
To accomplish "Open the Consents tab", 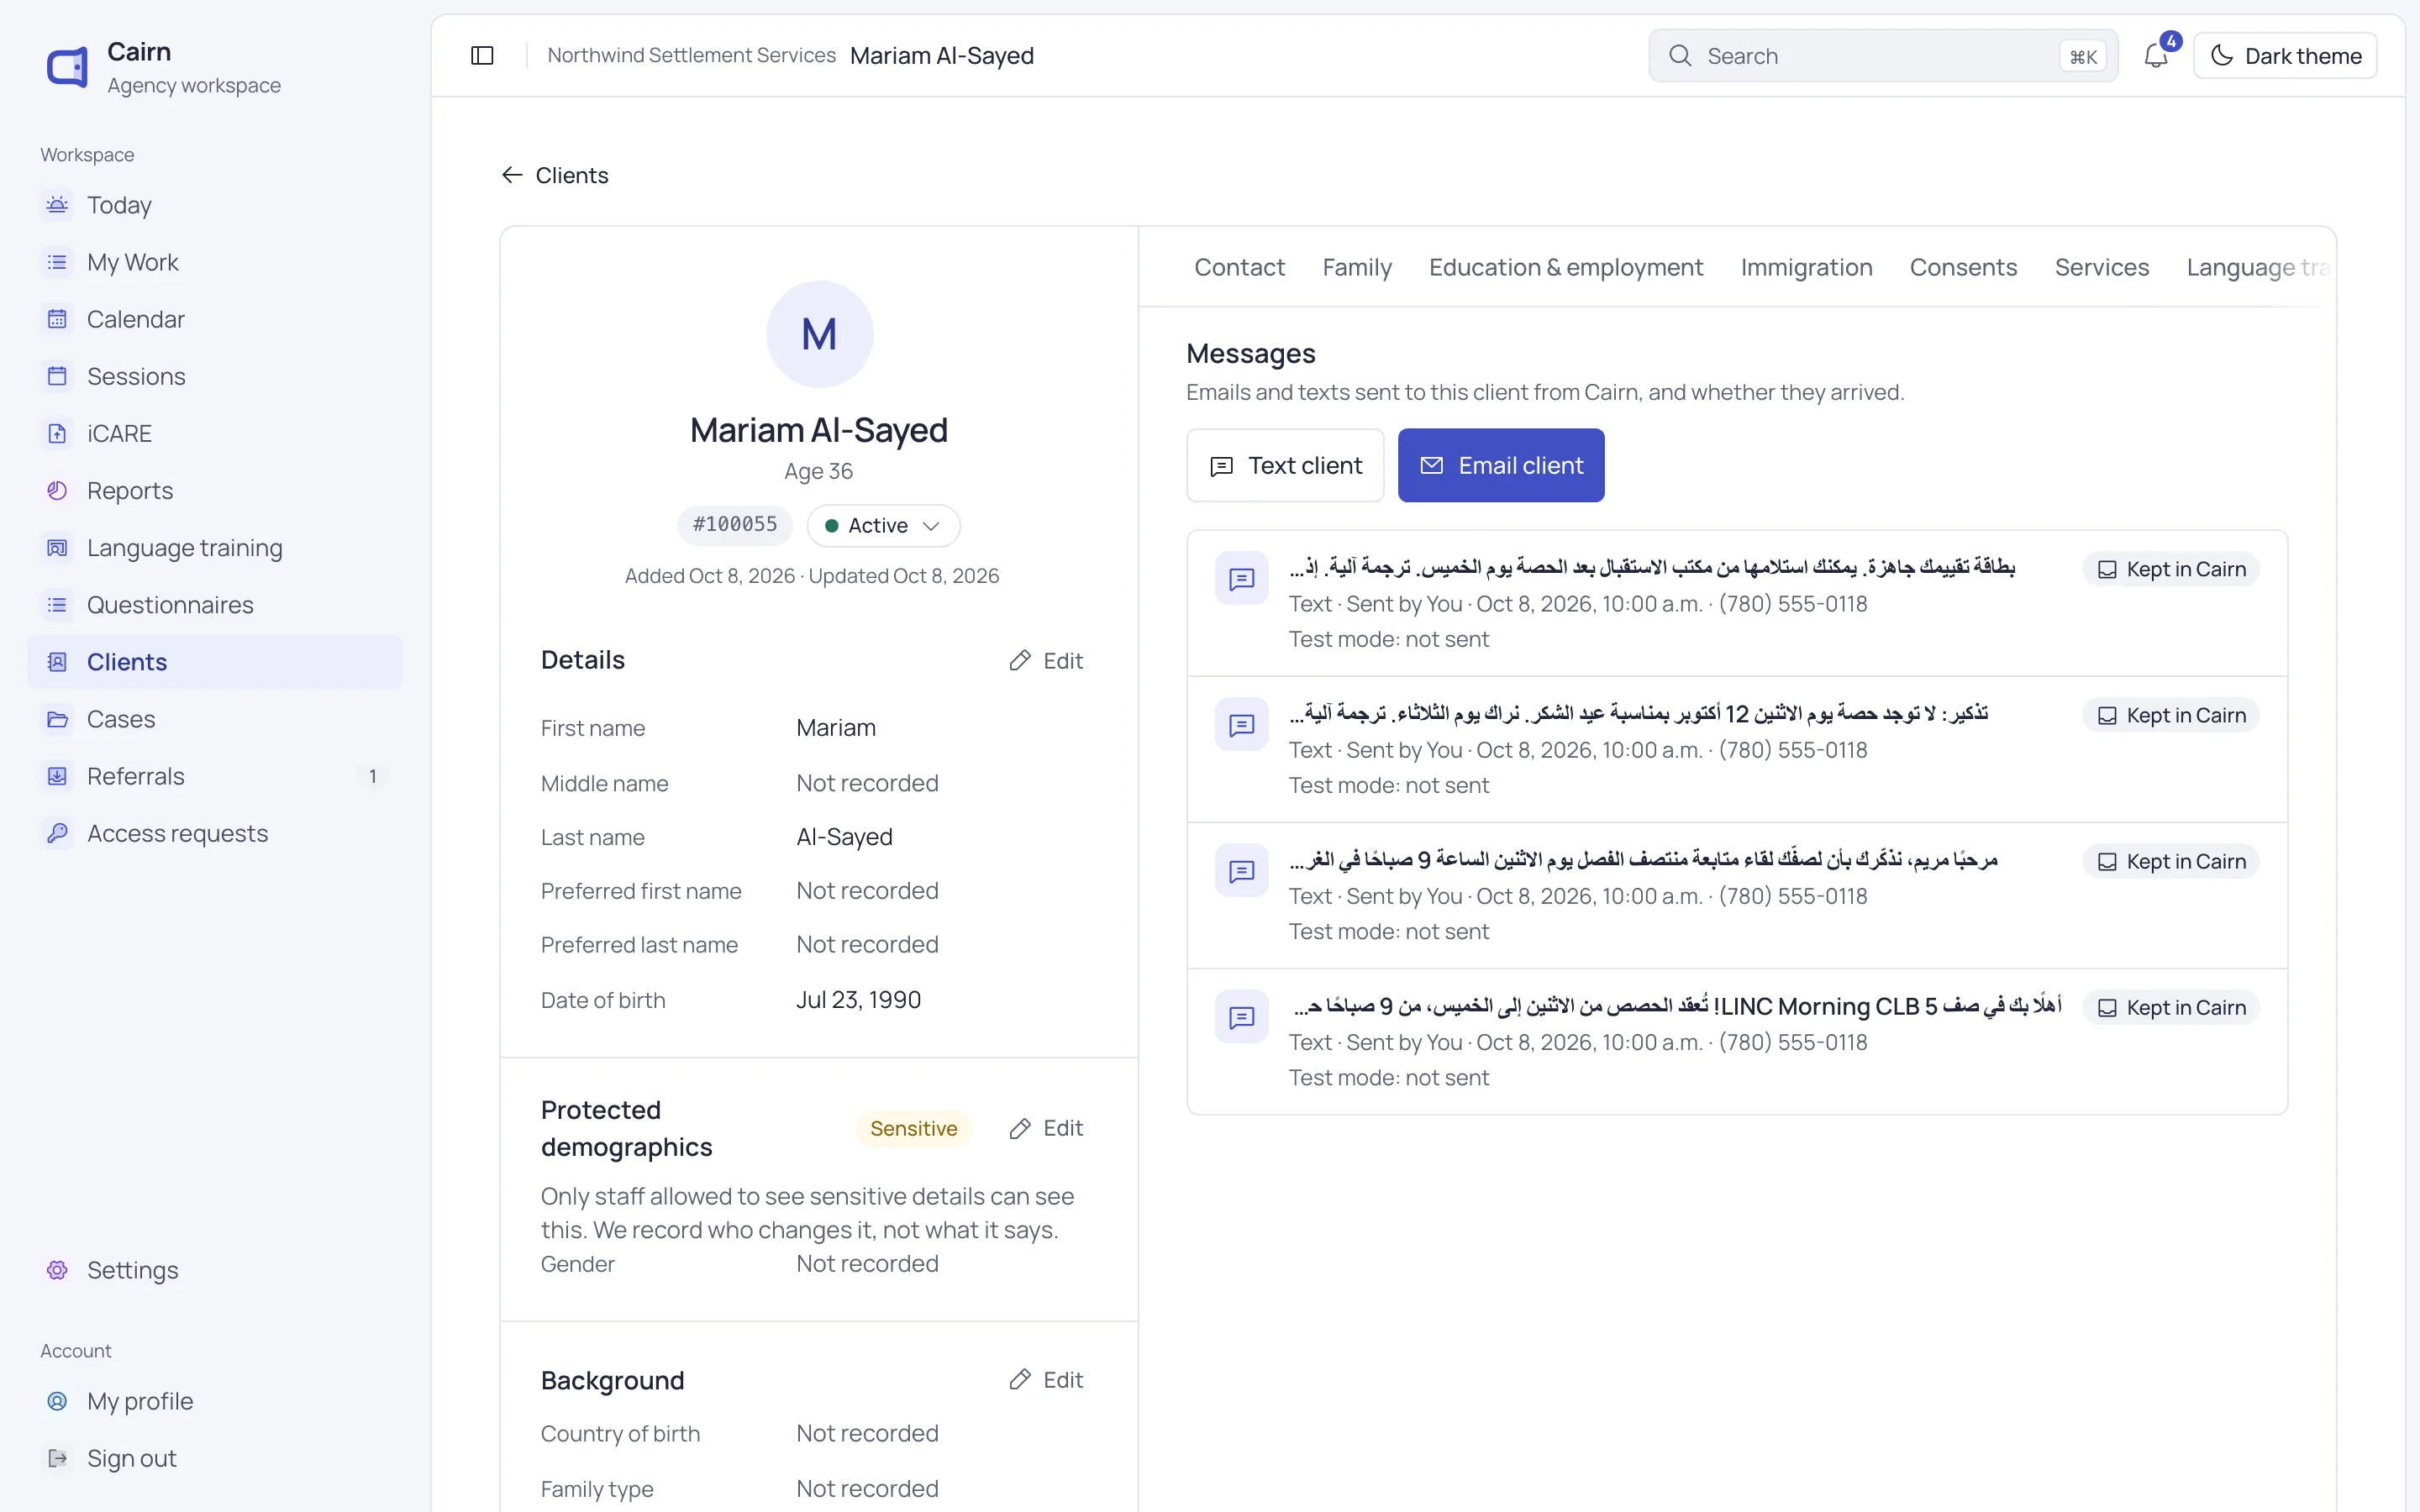I will [x=1963, y=267].
